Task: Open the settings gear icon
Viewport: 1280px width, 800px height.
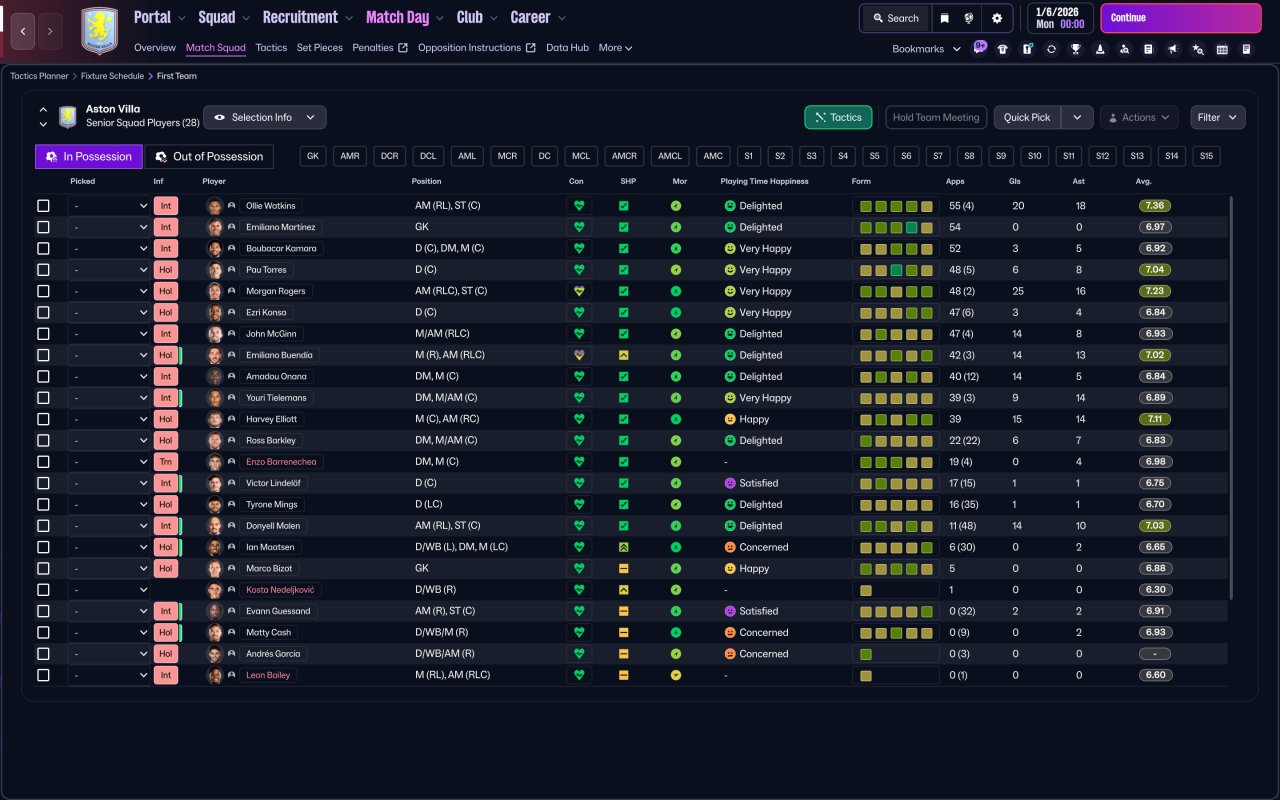Action: [997, 18]
